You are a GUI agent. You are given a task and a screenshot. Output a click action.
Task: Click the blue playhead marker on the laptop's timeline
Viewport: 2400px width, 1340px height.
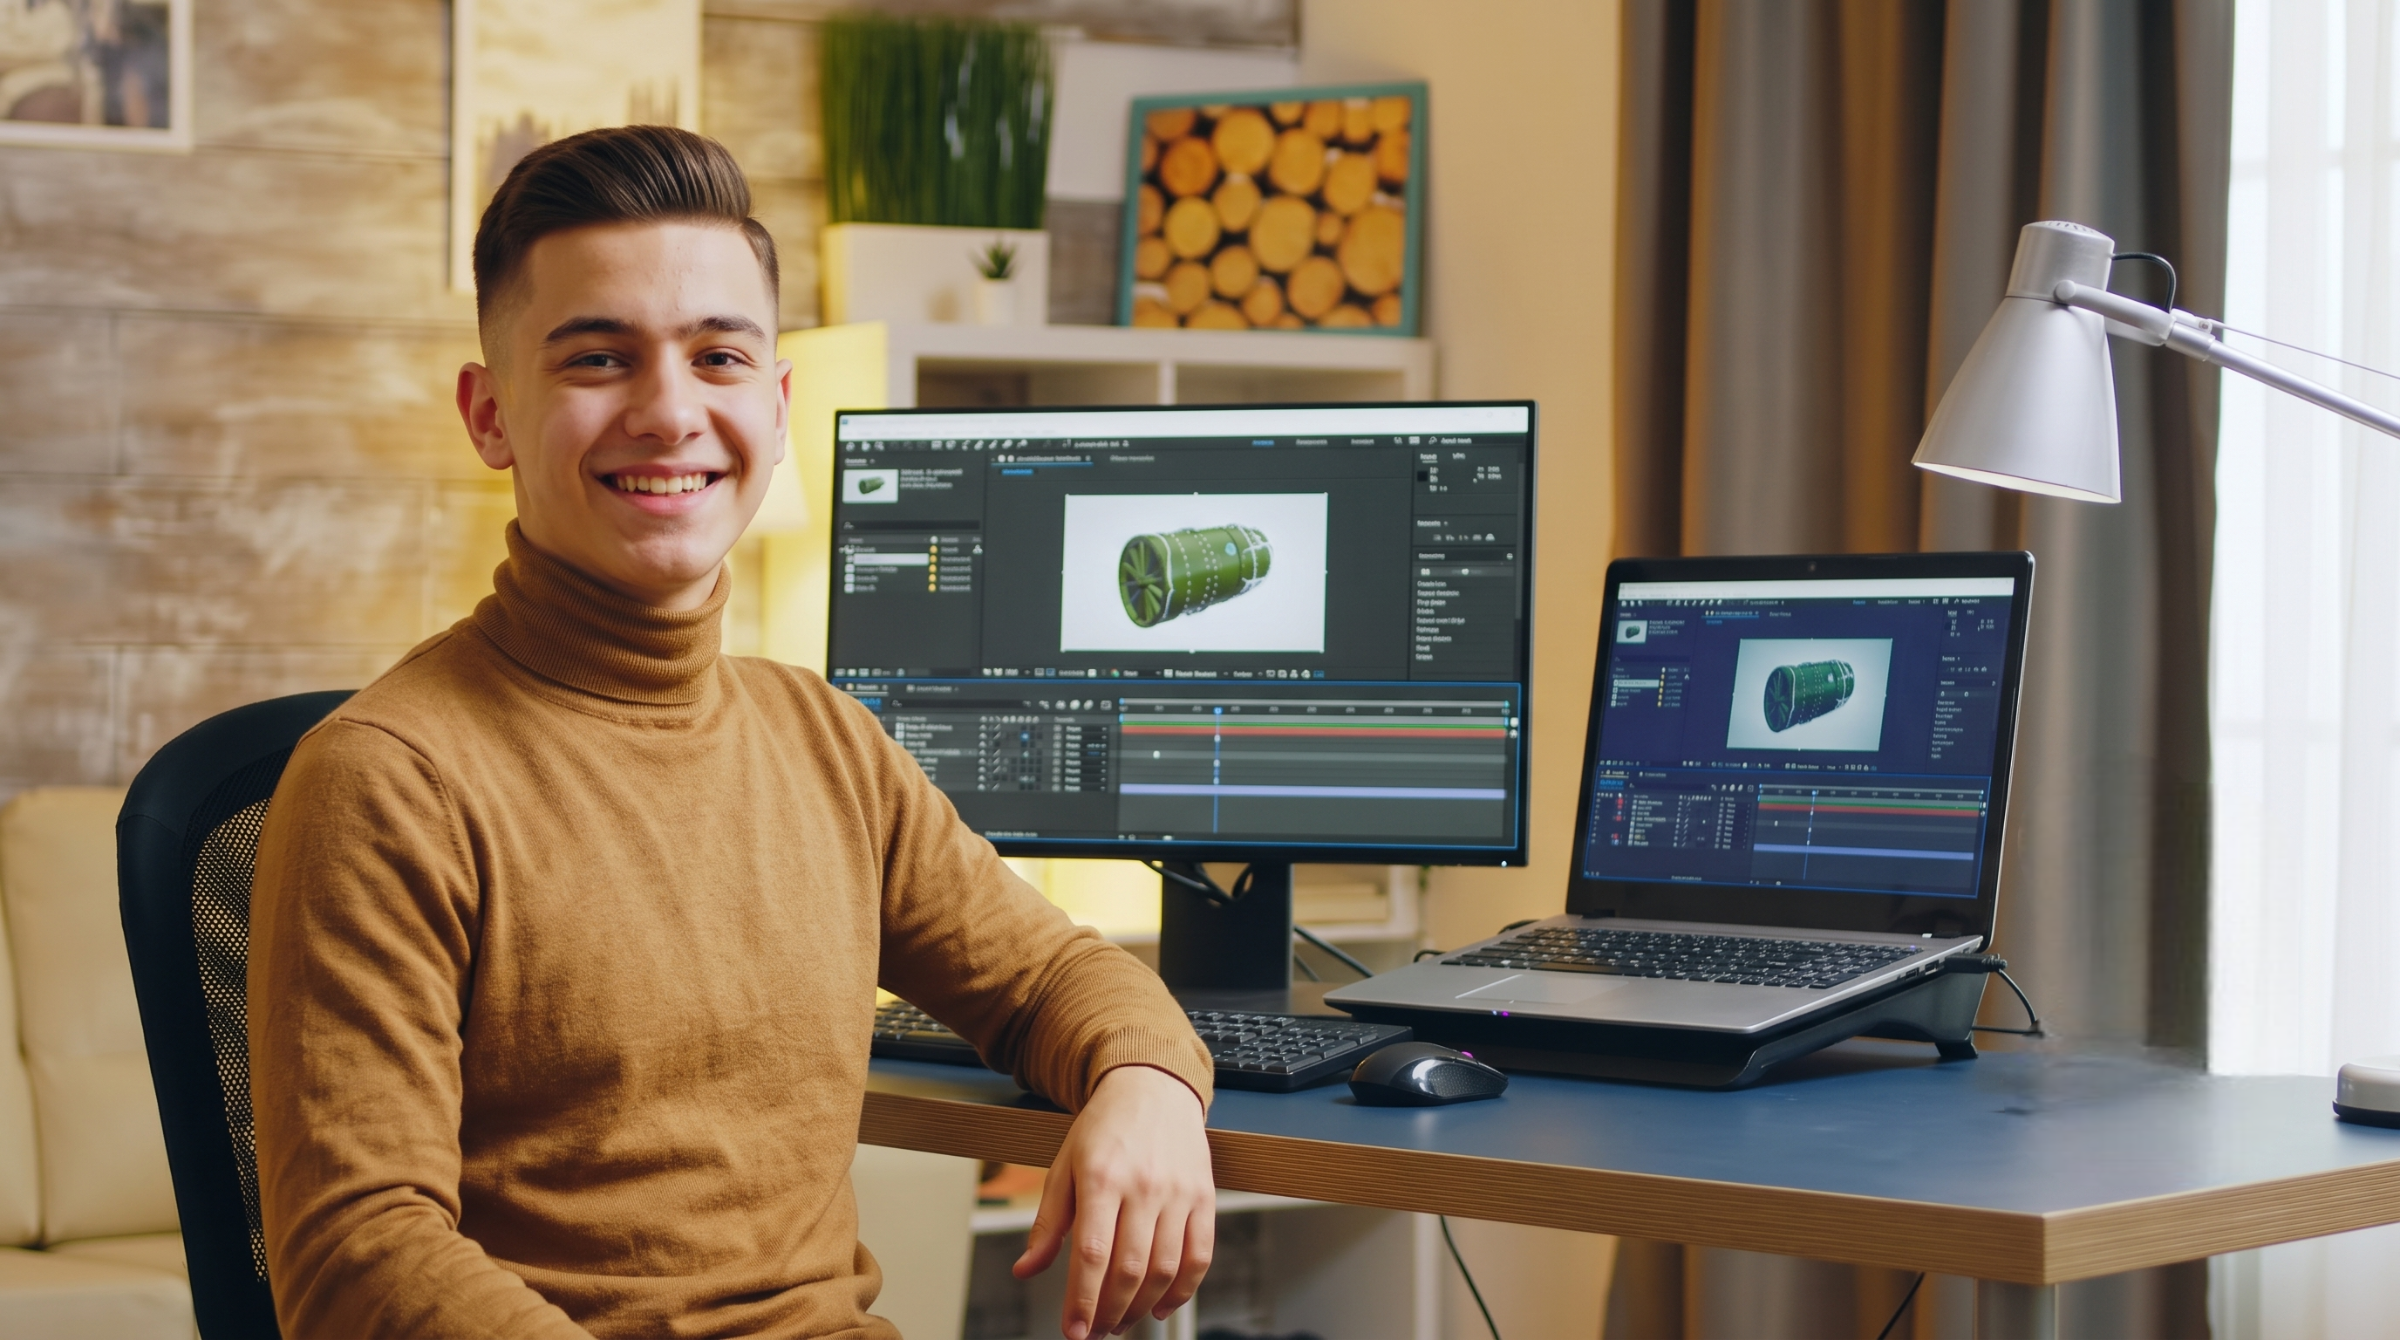click(1814, 792)
